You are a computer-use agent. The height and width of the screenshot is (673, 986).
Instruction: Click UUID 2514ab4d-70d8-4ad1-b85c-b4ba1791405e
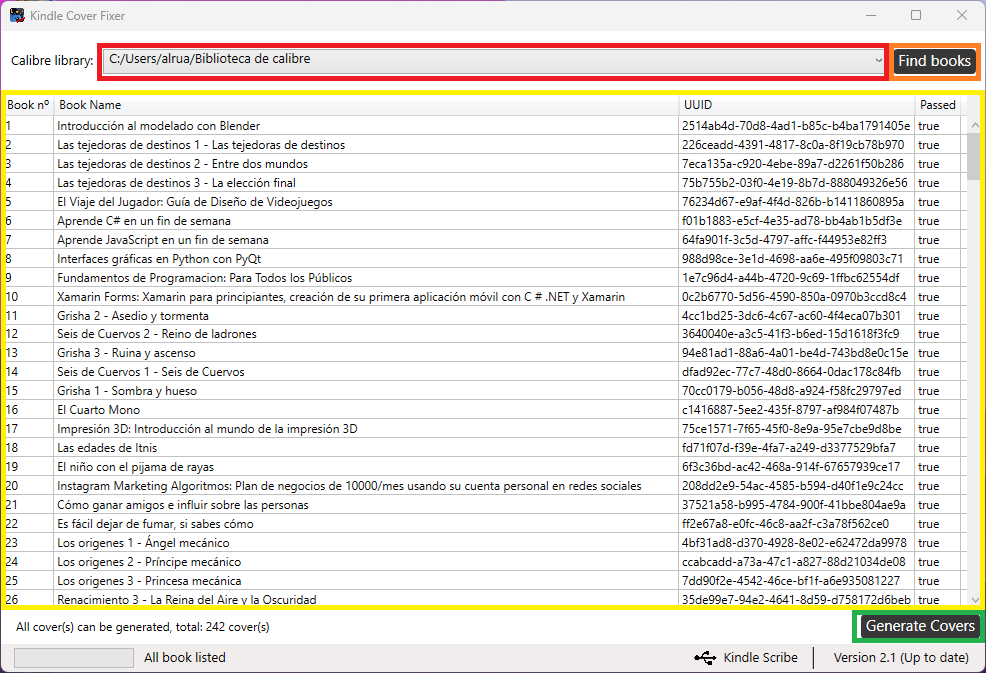point(795,126)
